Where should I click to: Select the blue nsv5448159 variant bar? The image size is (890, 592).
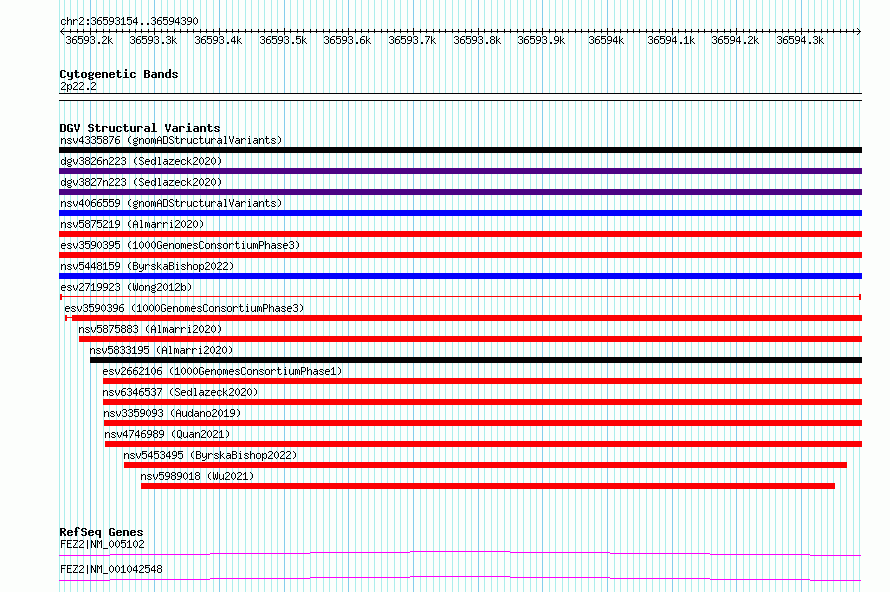460,276
